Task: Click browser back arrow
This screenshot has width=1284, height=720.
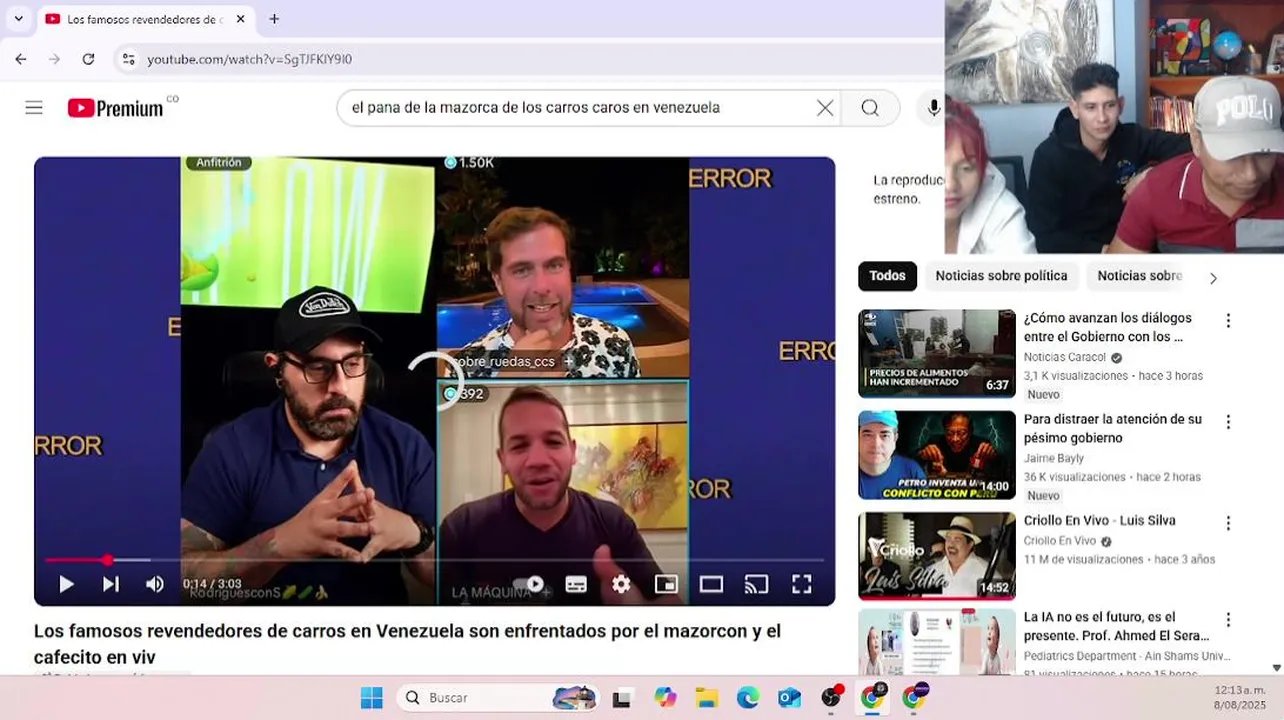Action: click(x=21, y=59)
